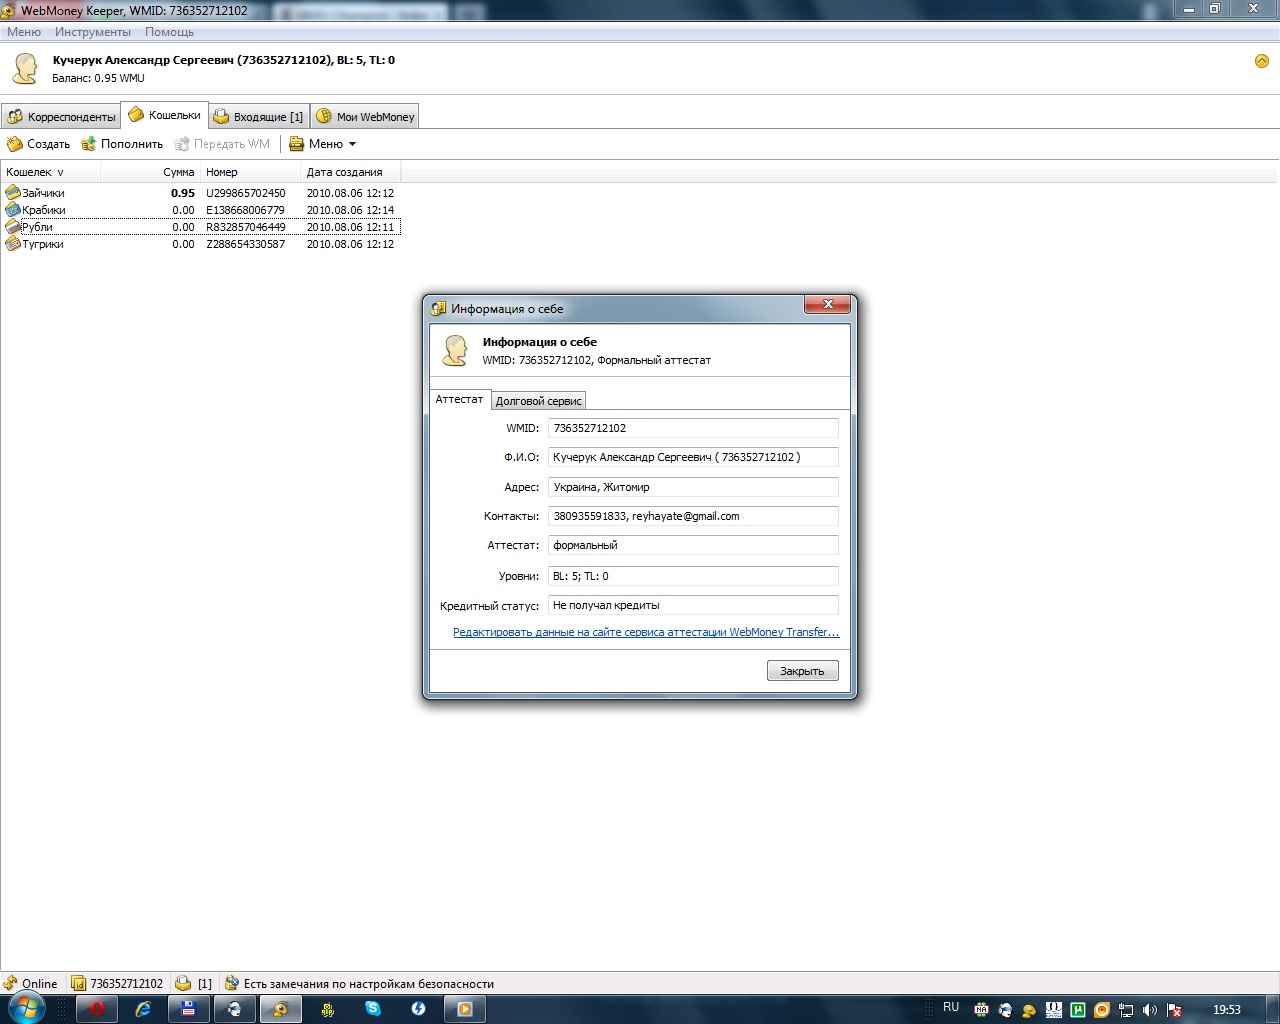Switch to WebMoney Keeper taskbar button
The image size is (1280, 1024).
[280, 1009]
